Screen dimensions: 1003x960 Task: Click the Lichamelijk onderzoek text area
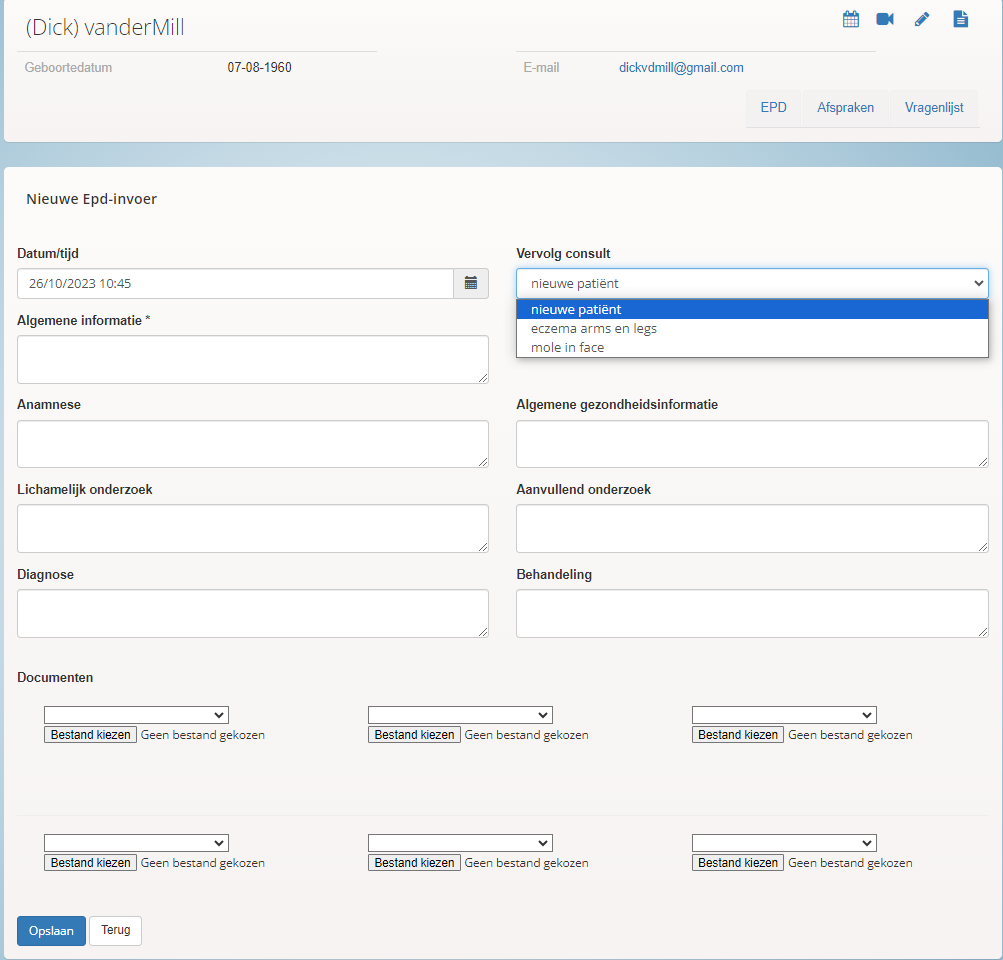pos(253,528)
